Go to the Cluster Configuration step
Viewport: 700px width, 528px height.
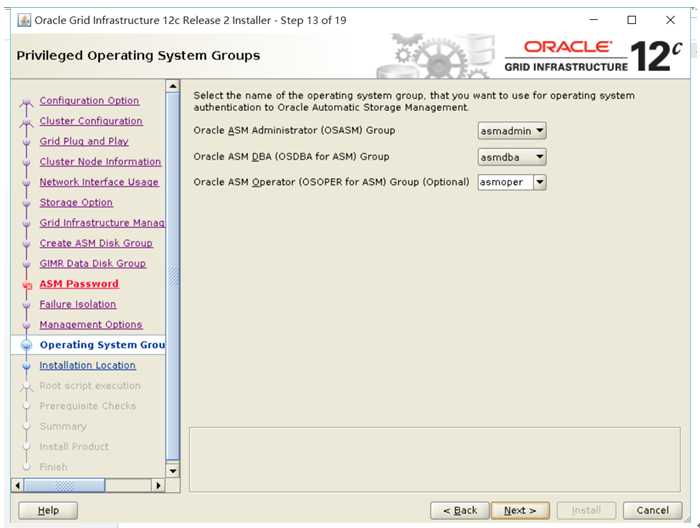[91, 121]
